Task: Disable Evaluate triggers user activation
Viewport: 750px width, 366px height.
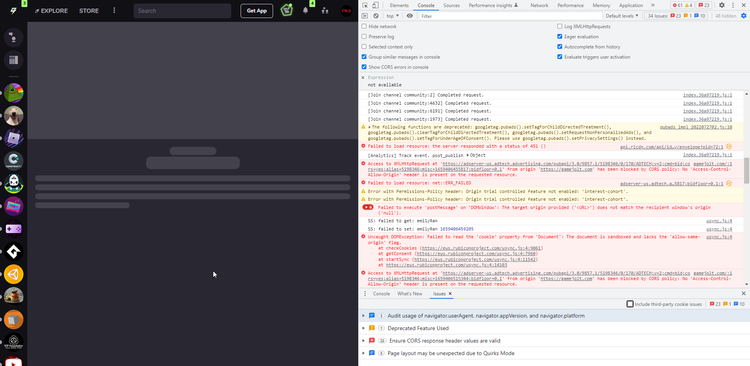Action: (x=560, y=56)
